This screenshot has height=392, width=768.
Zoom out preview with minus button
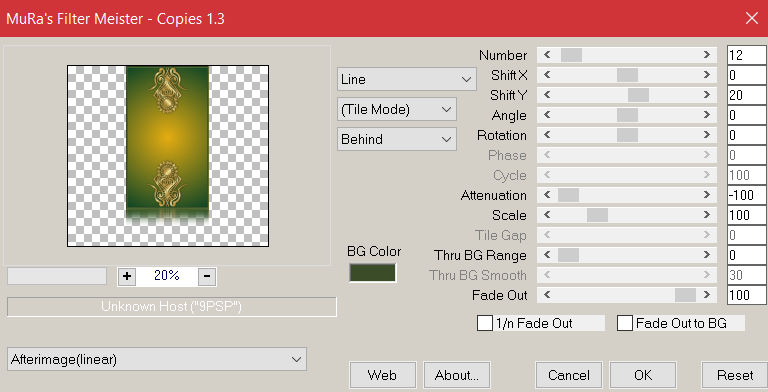click(207, 276)
